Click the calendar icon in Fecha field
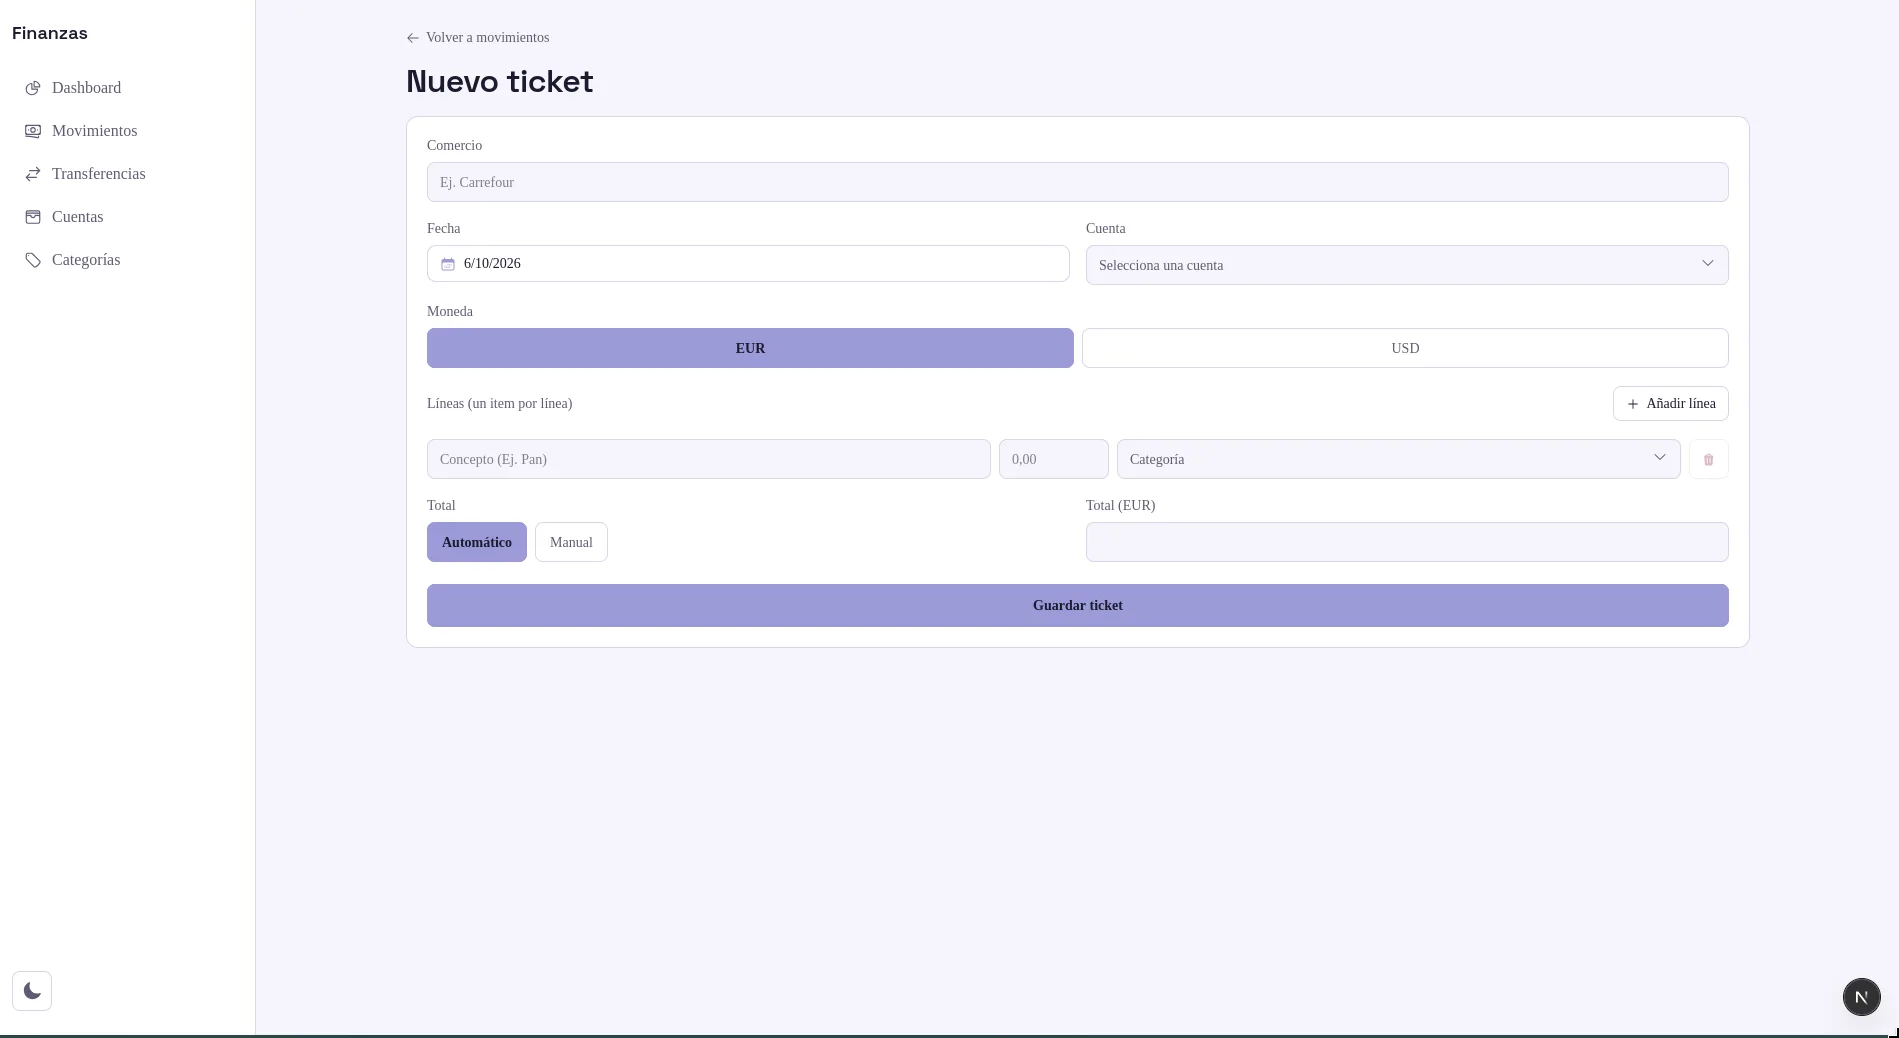This screenshot has width=1899, height=1038. 448,264
